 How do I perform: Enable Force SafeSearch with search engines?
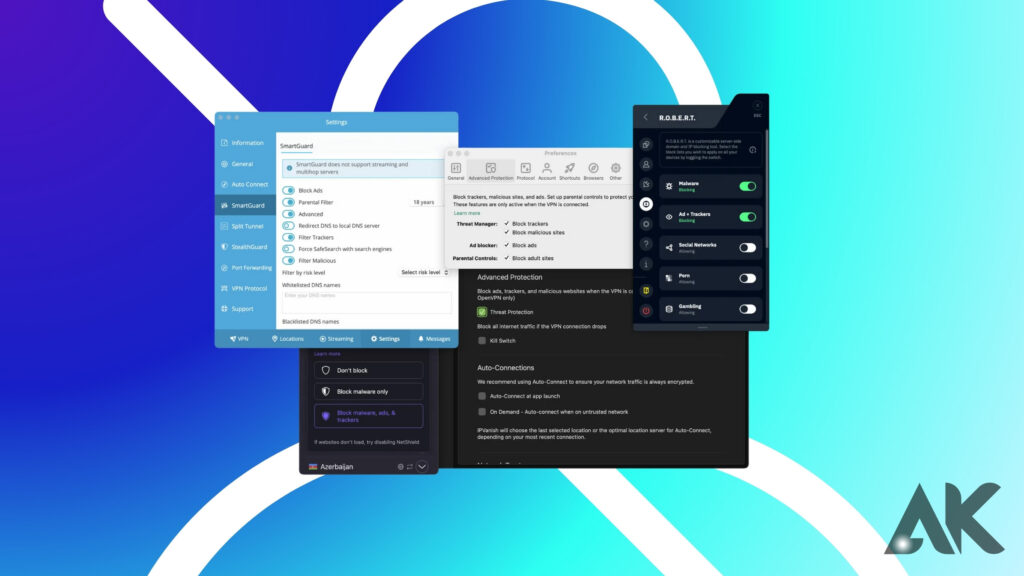[x=289, y=249]
